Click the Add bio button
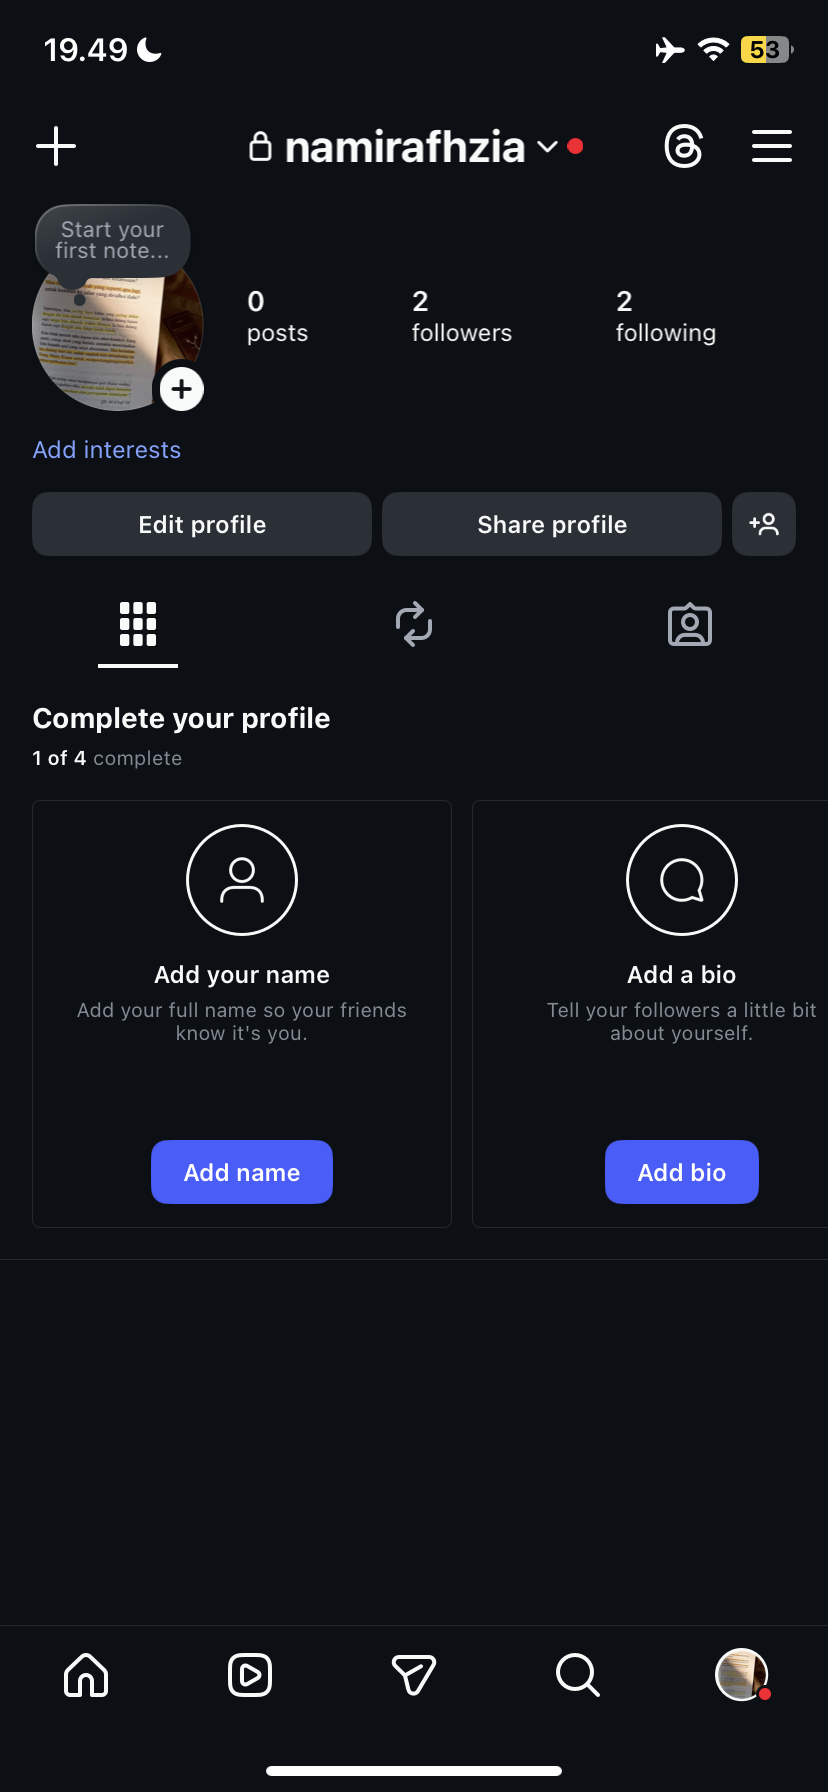 click(x=682, y=1172)
